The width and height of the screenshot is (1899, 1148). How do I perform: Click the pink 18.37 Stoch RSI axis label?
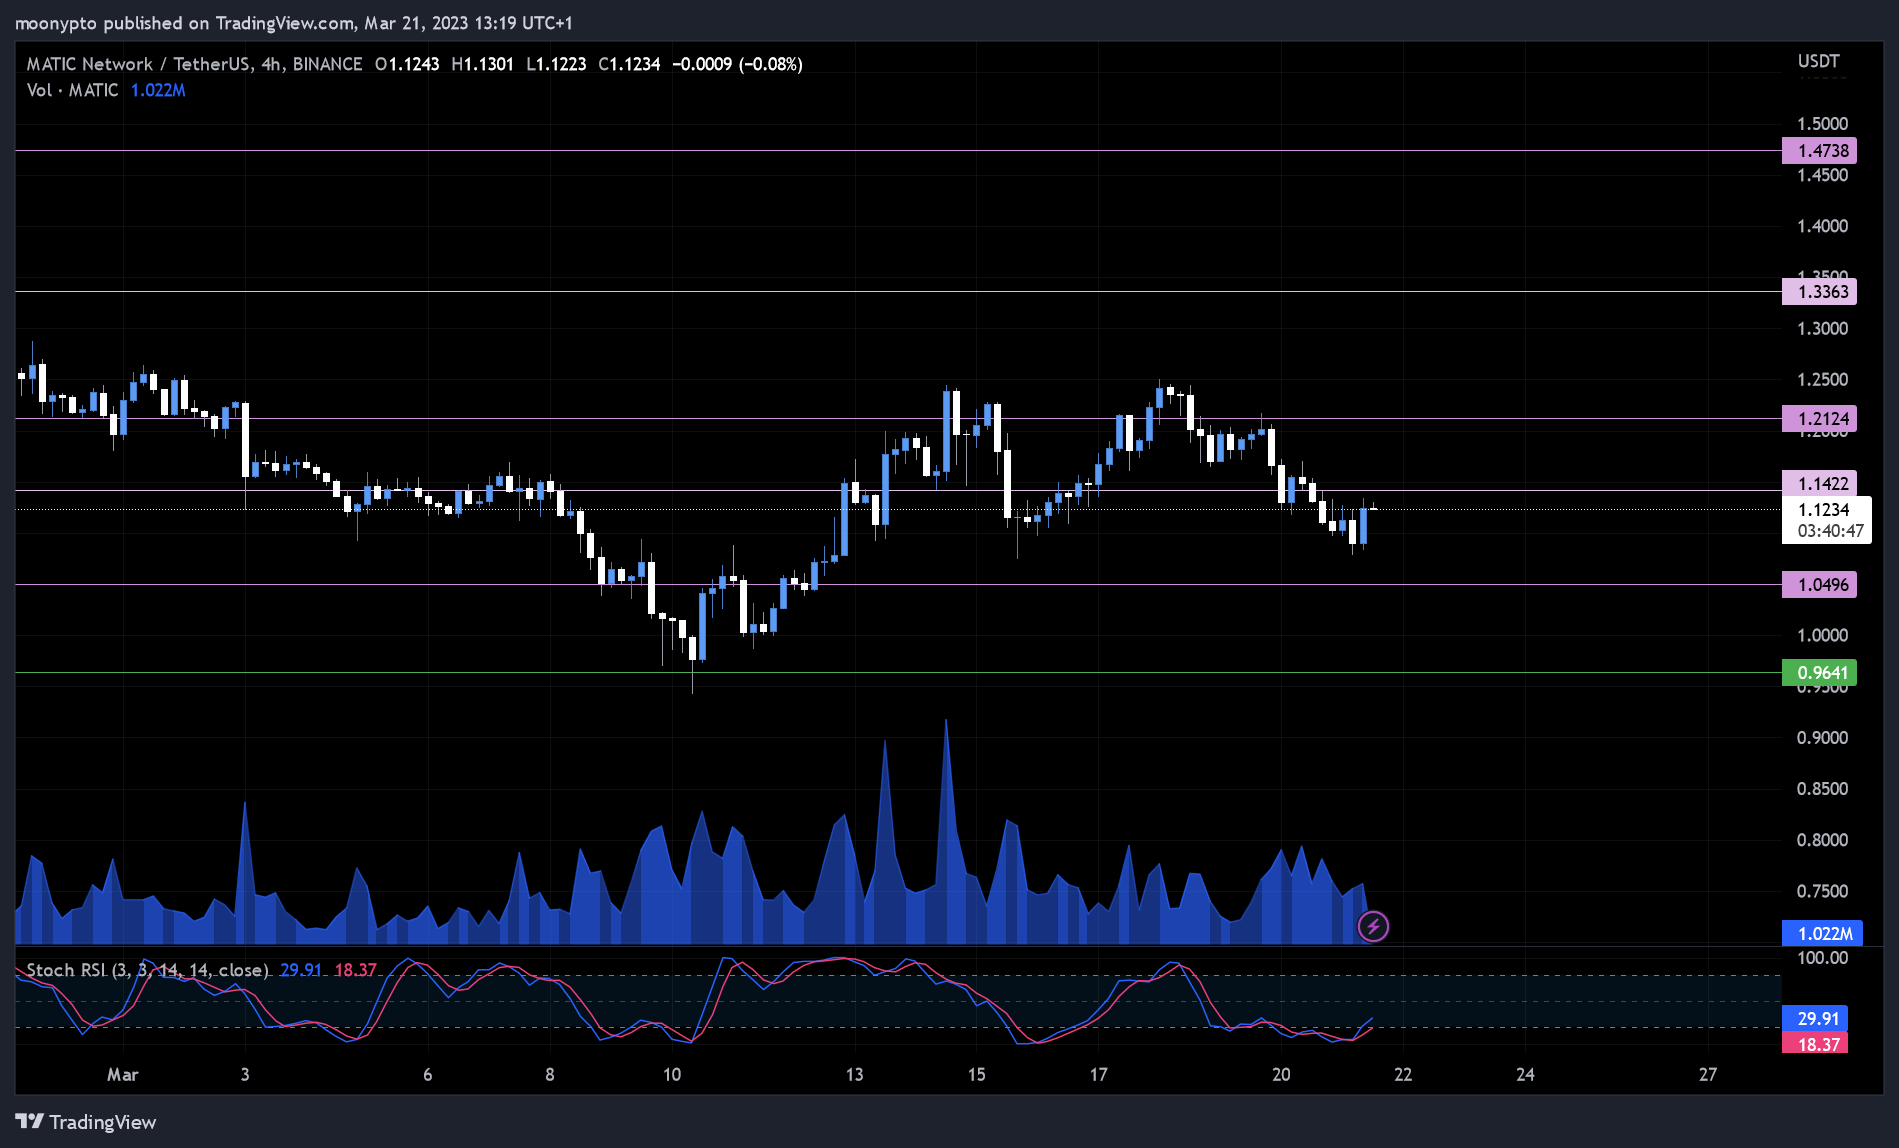[1815, 1044]
